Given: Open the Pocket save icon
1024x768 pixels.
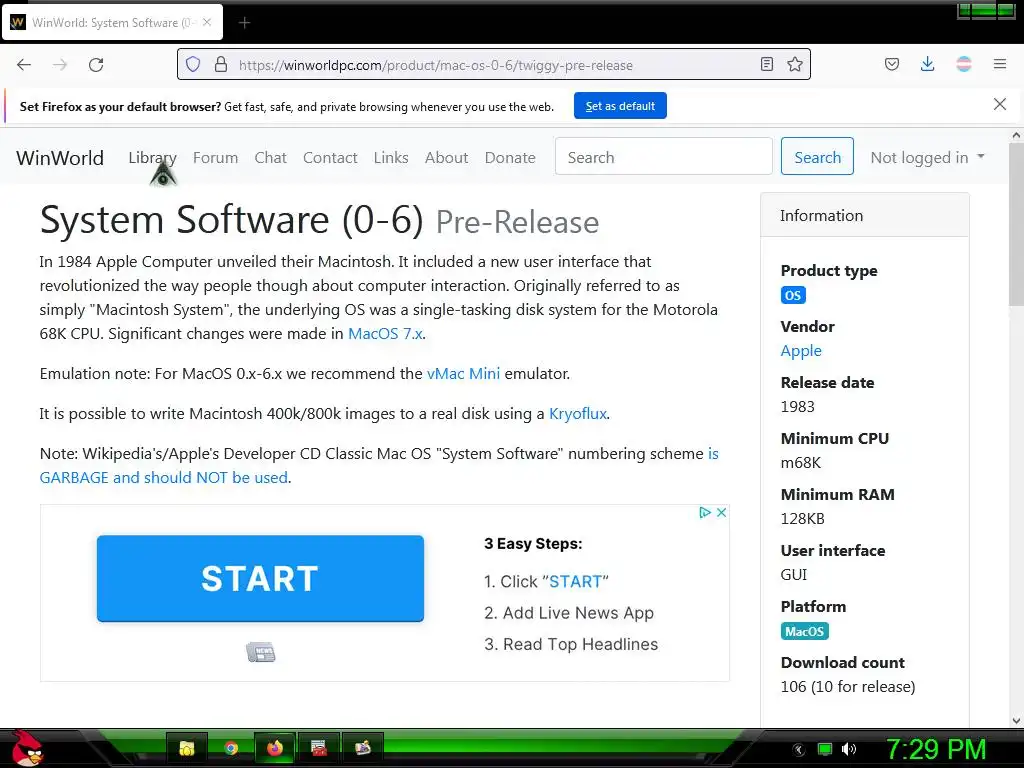Looking at the screenshot, I should pyautogui.click(x=891, y=64).
